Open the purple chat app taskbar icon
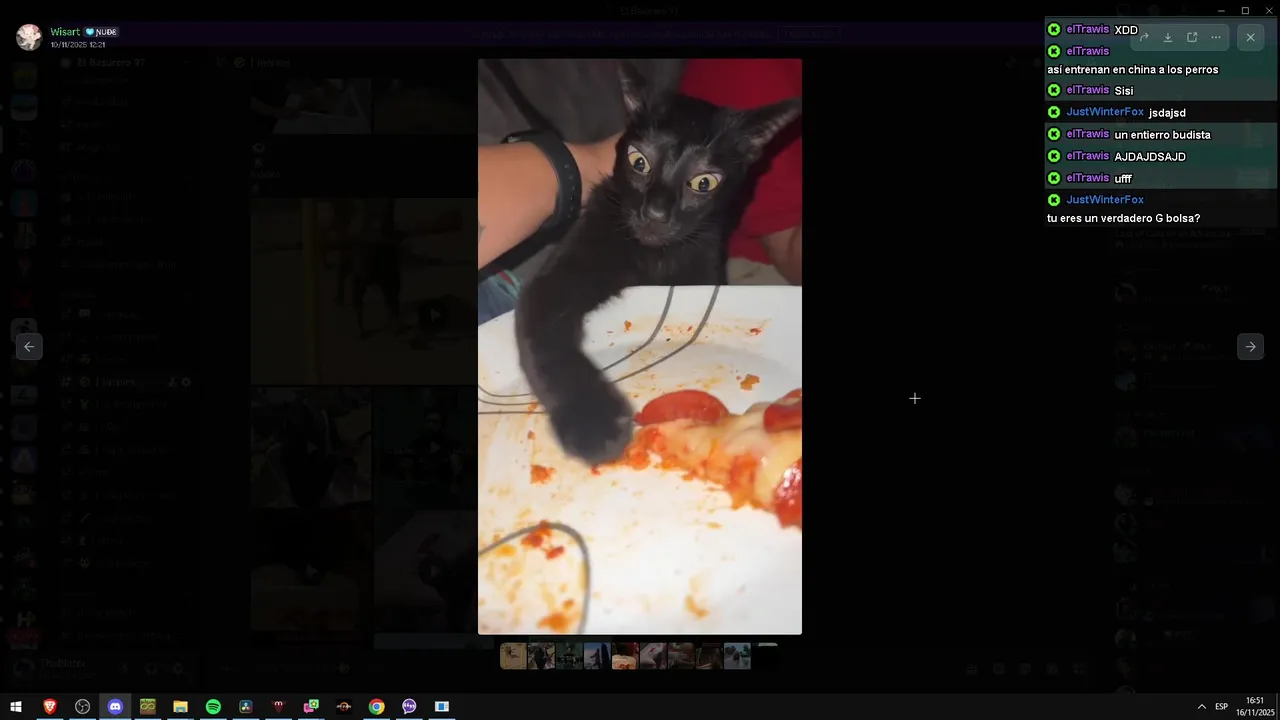Screen dimensions: 1280x720 409,707
